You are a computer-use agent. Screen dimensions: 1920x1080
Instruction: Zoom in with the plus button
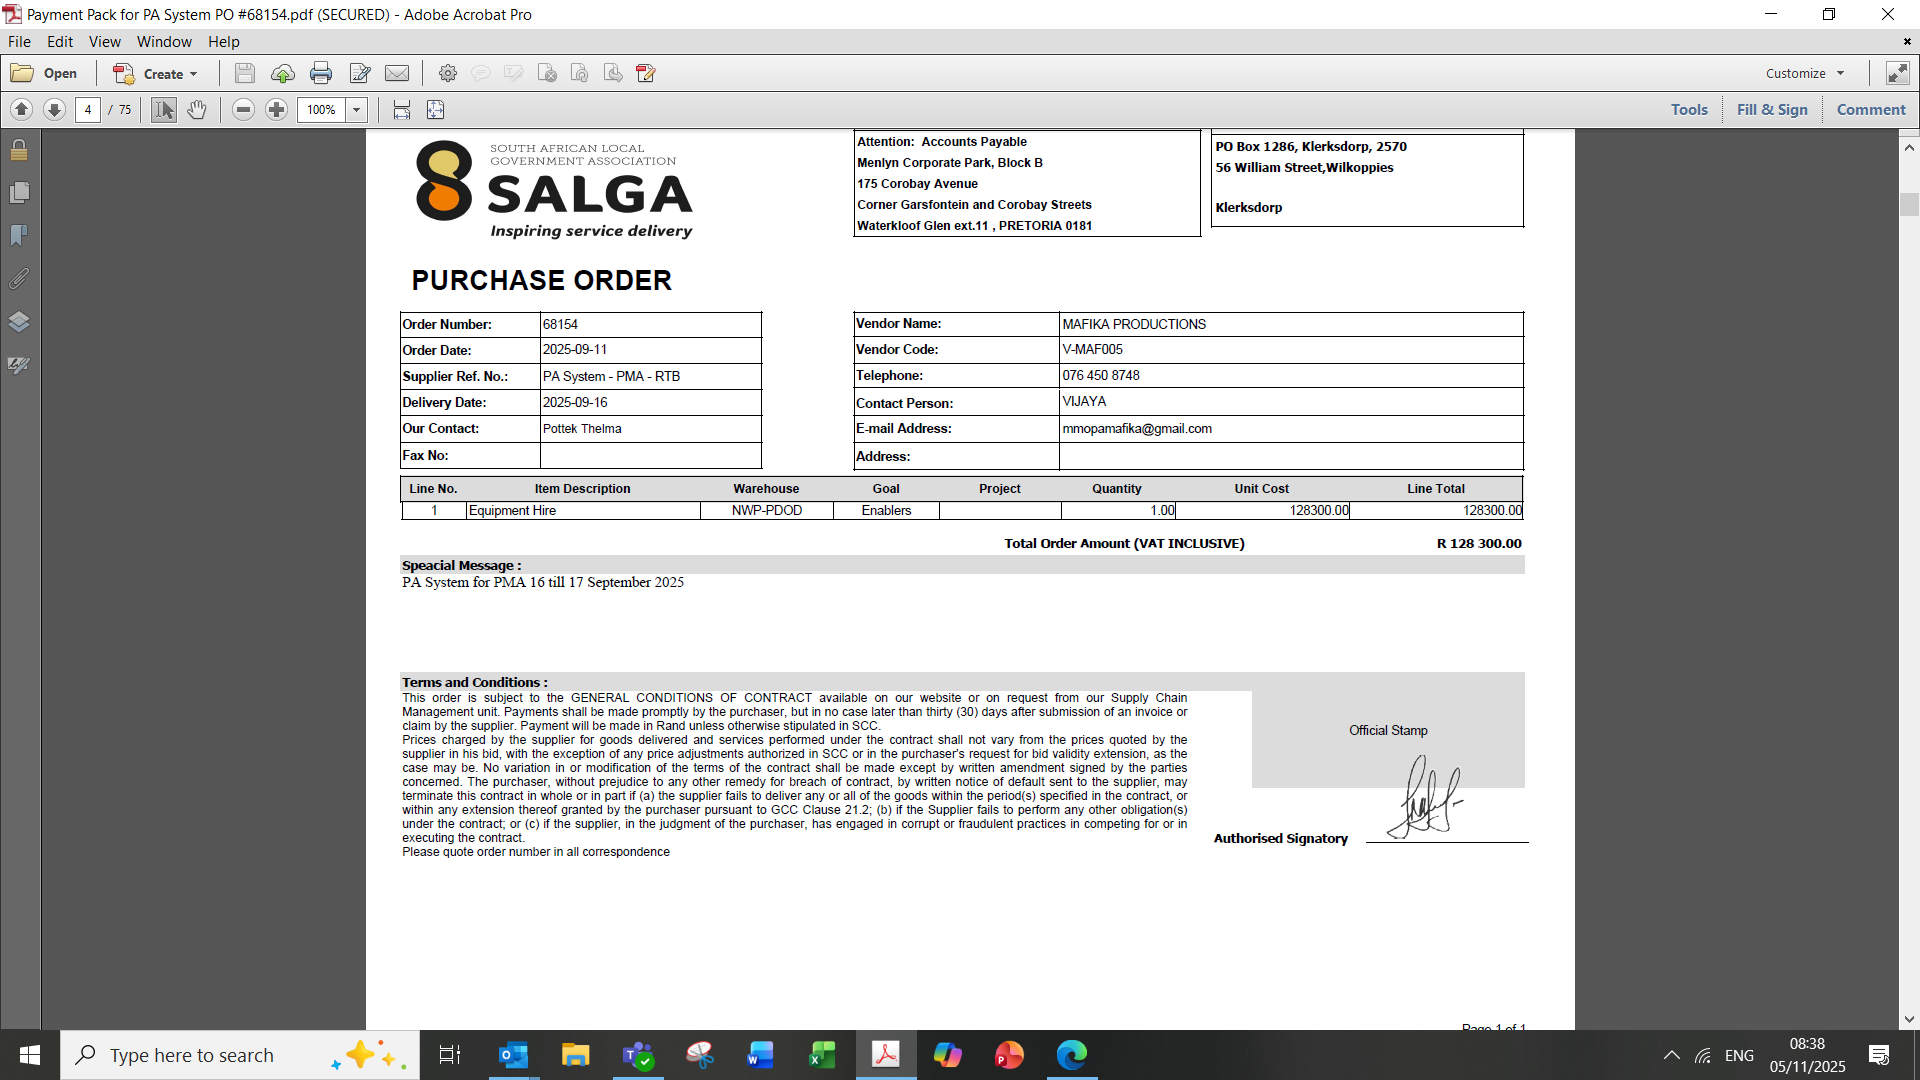click(x=277, y=110)
